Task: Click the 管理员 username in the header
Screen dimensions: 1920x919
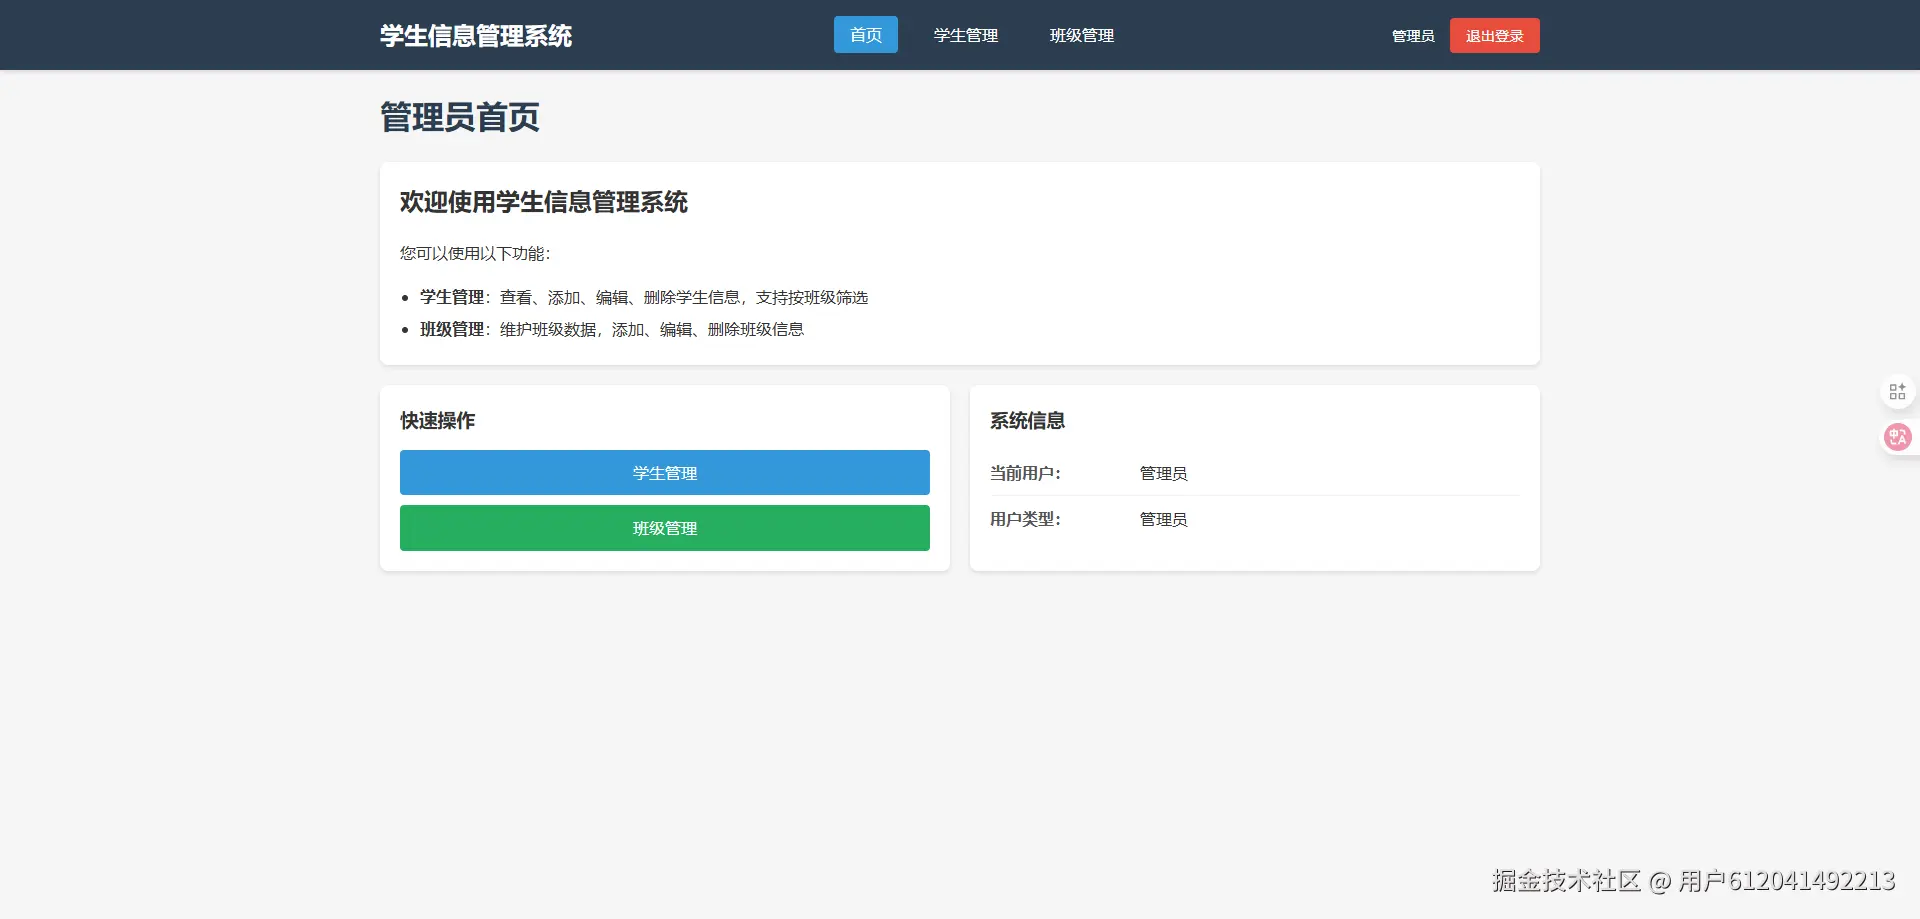Action: (1413, 36)
